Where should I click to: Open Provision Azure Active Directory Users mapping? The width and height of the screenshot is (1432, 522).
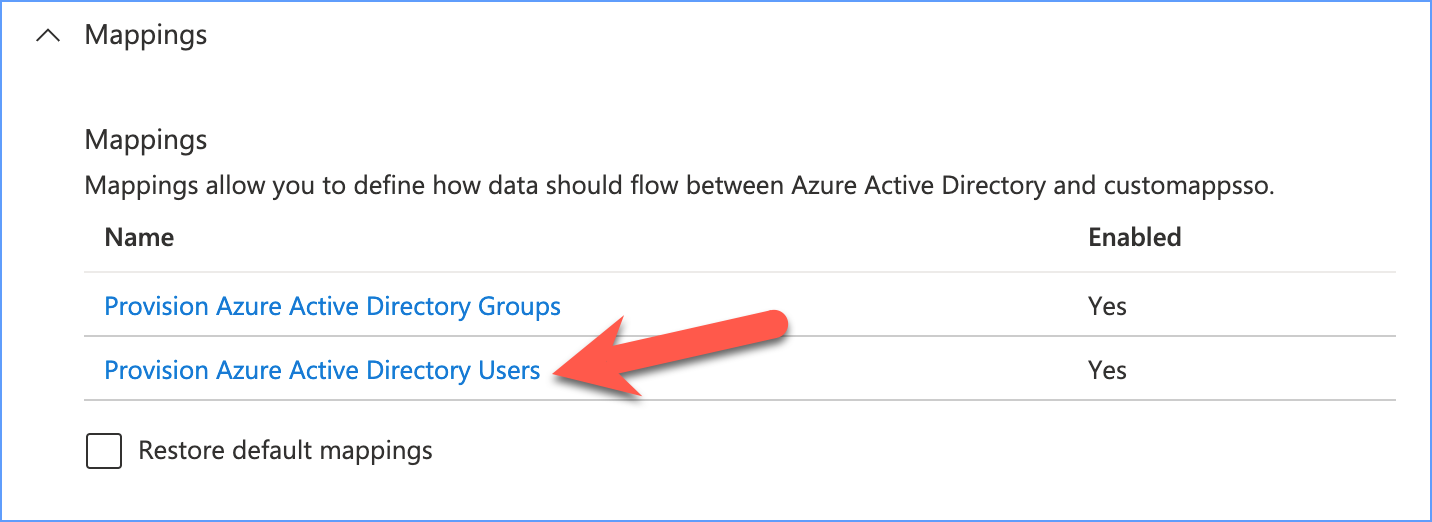pos(322,371)
